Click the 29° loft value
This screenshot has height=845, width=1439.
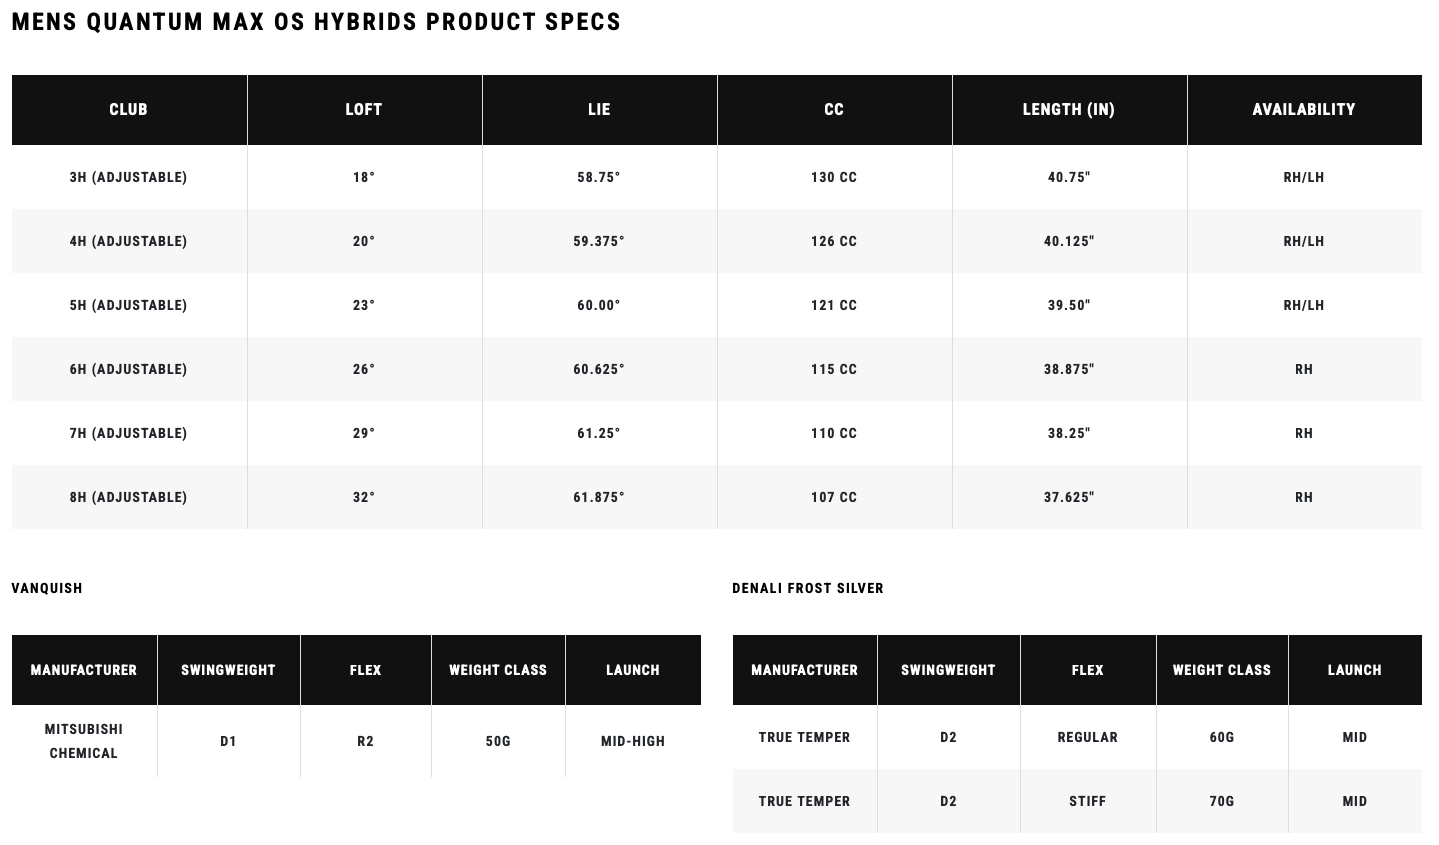(364, 433)
